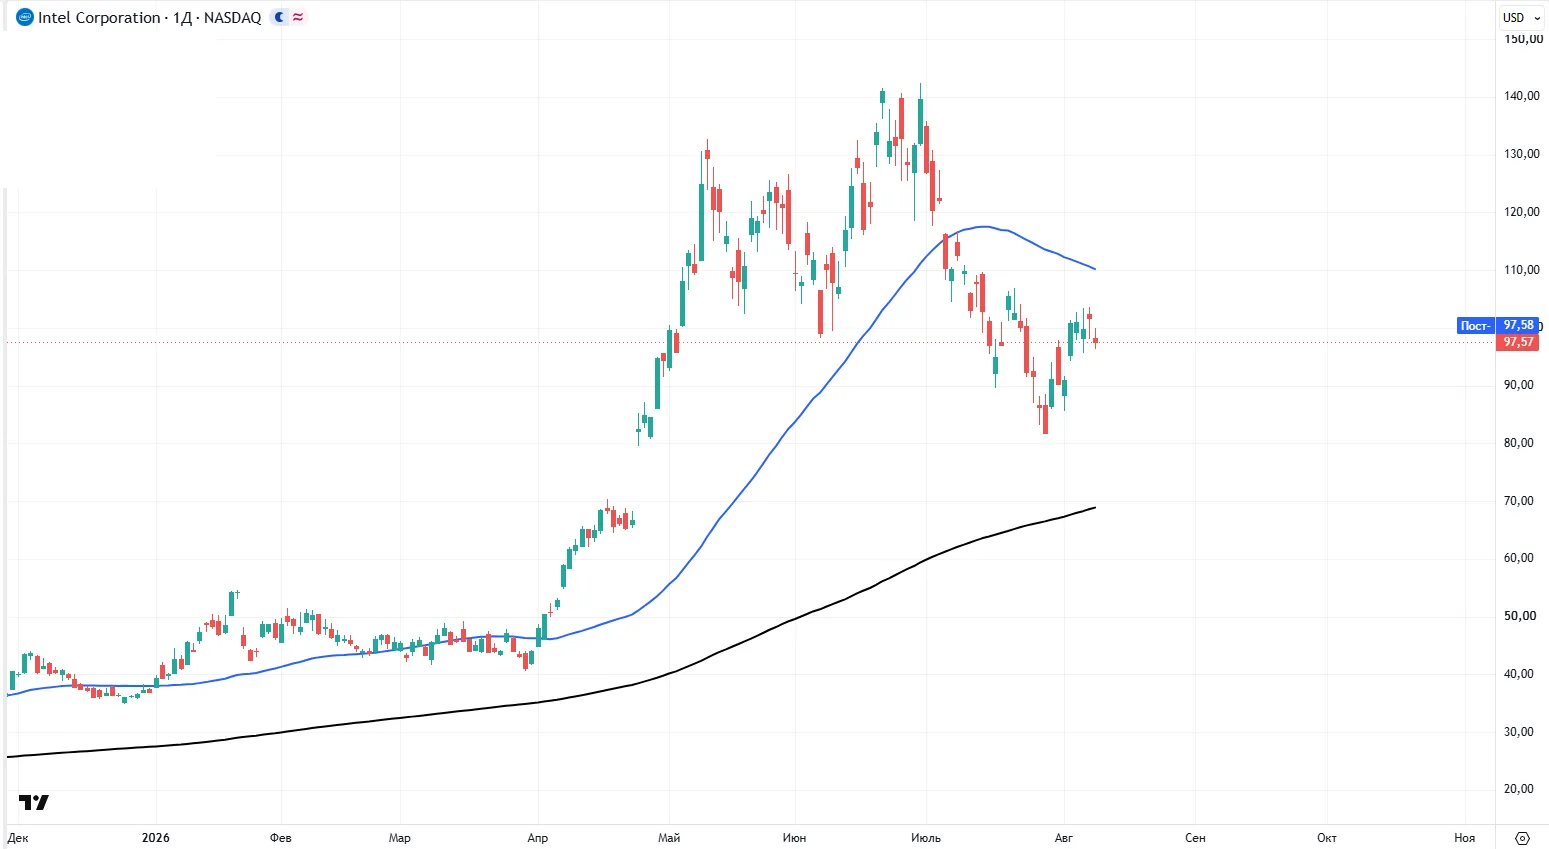
Task: Click the 110,00 price axis label
Action: pos(1522,270)
